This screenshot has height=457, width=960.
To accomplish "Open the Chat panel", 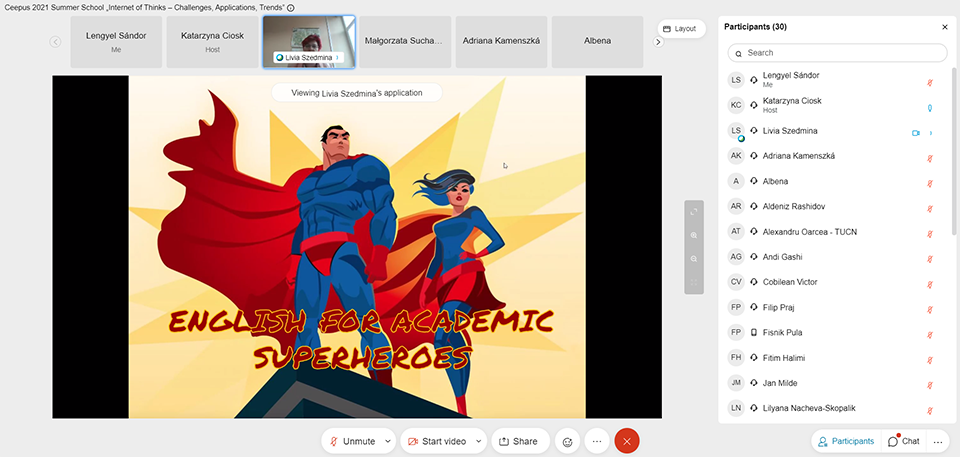I will pyautogui.click(x=904, y=441).
